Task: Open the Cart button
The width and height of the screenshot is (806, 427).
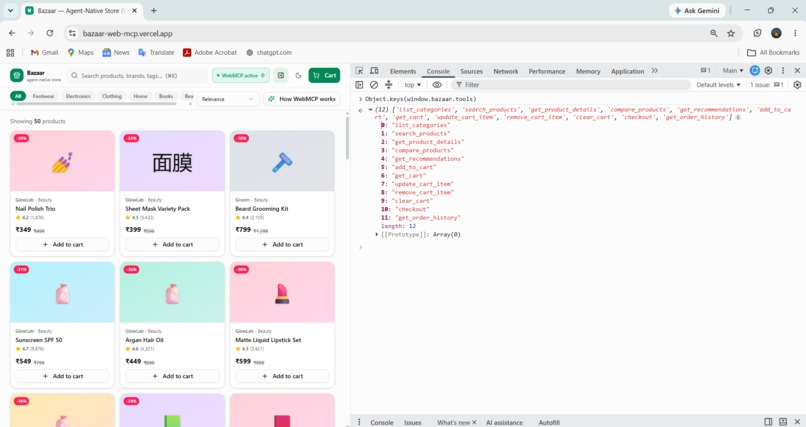Action: pyautogui.click(x=324, y=76)
